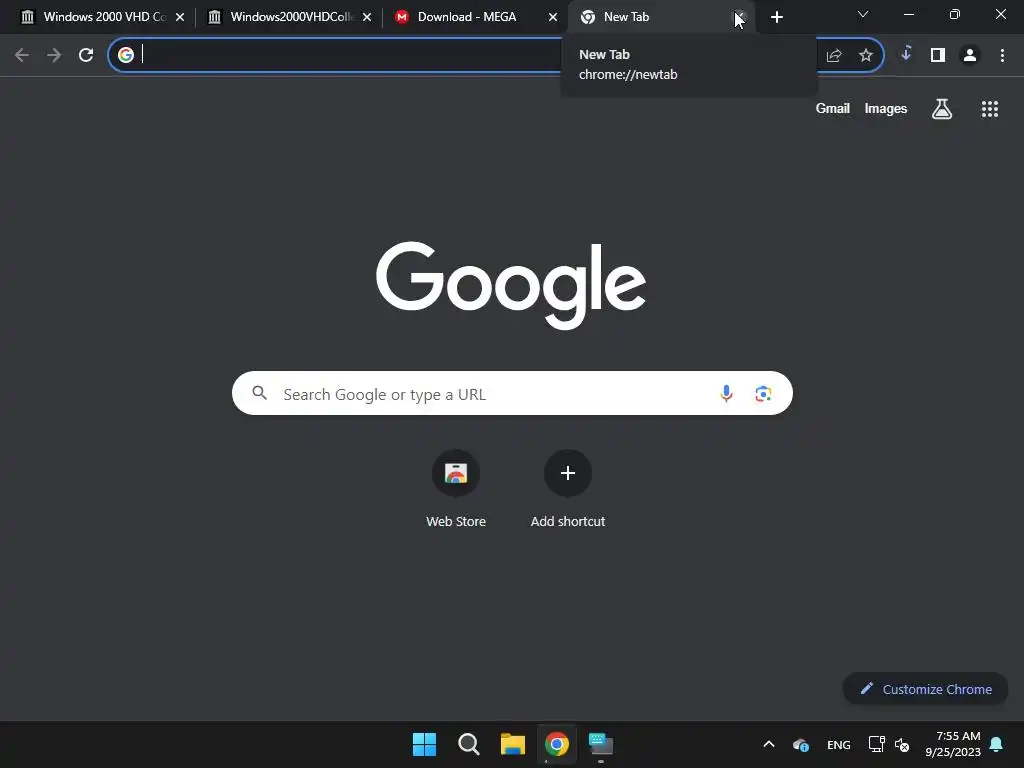Image resolution: width=1024 pixels, height=768 pixels.
Task: Click Customize Chrome button
Action: (x=925, y=688)
